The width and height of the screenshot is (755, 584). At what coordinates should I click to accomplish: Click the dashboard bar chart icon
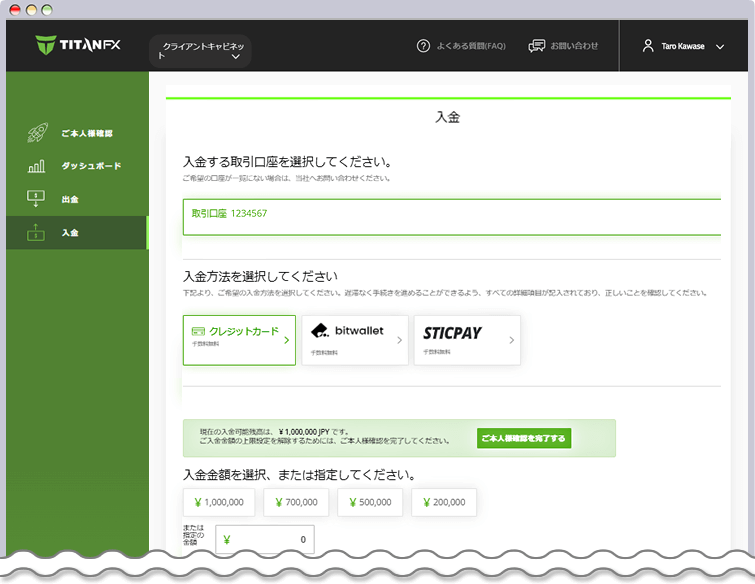(x=36, y=166)
